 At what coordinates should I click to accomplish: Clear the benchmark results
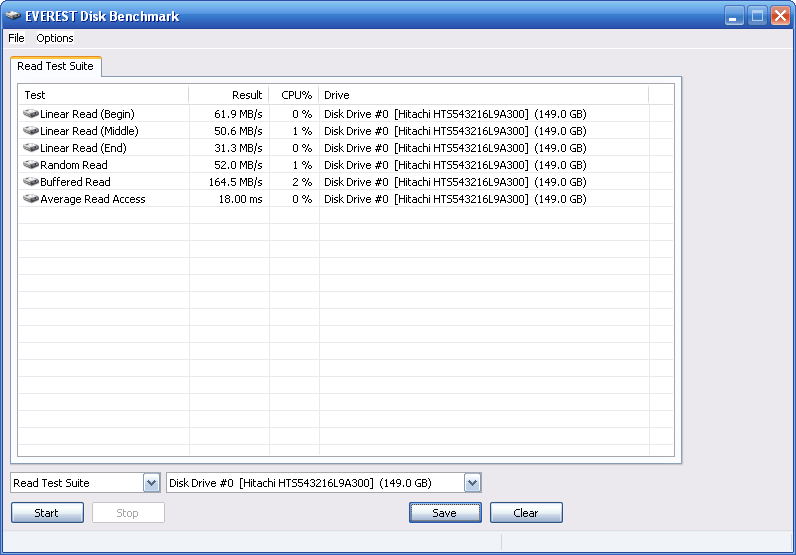526,513
